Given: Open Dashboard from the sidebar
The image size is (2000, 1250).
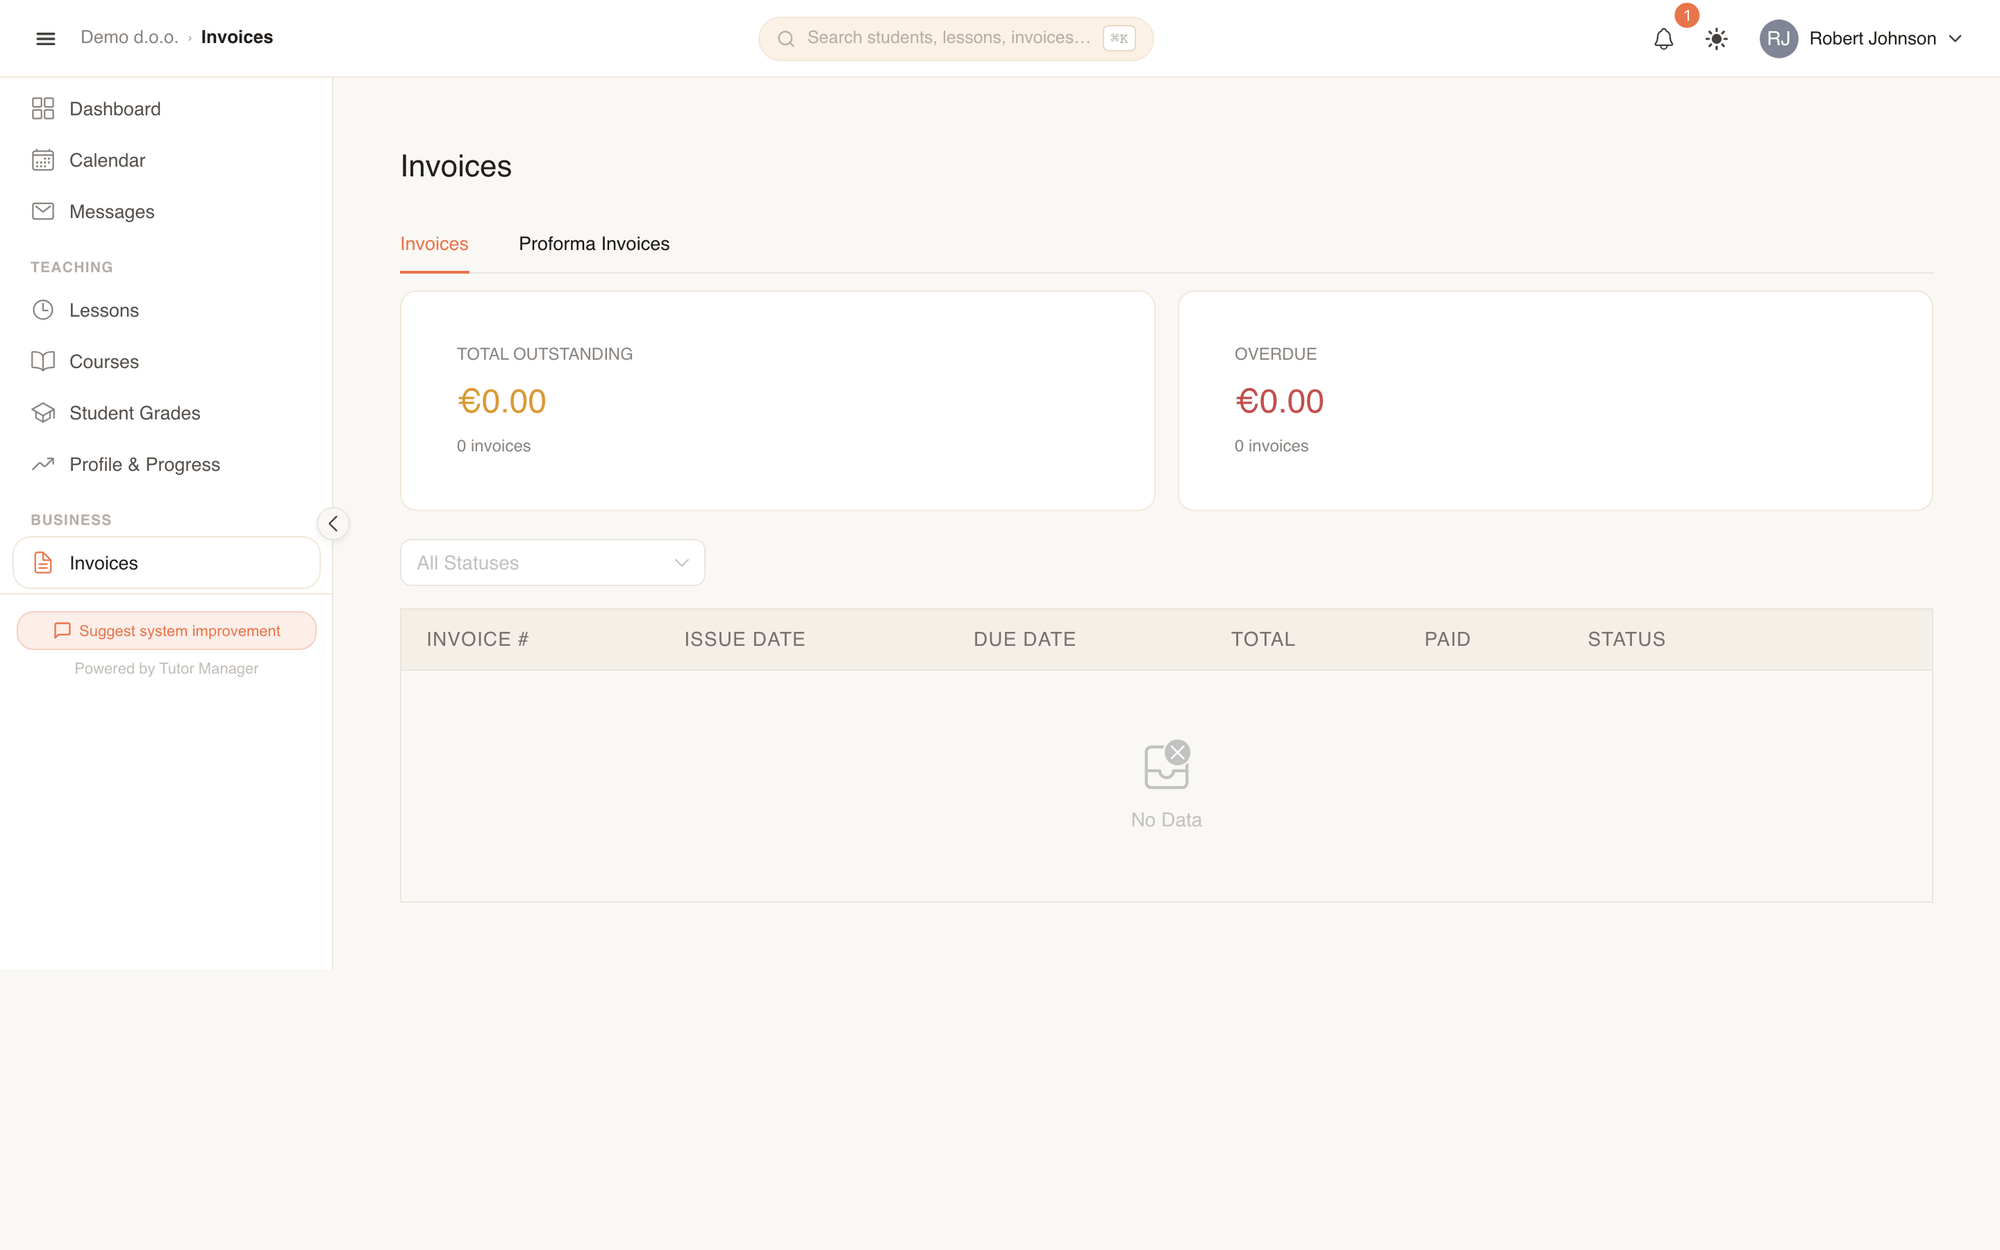Looking at the screenshot, I should pyautogui.click(x=166, y=108).
